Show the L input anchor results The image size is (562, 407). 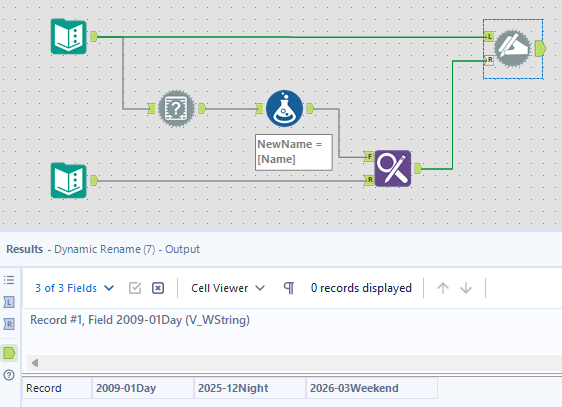9,302
